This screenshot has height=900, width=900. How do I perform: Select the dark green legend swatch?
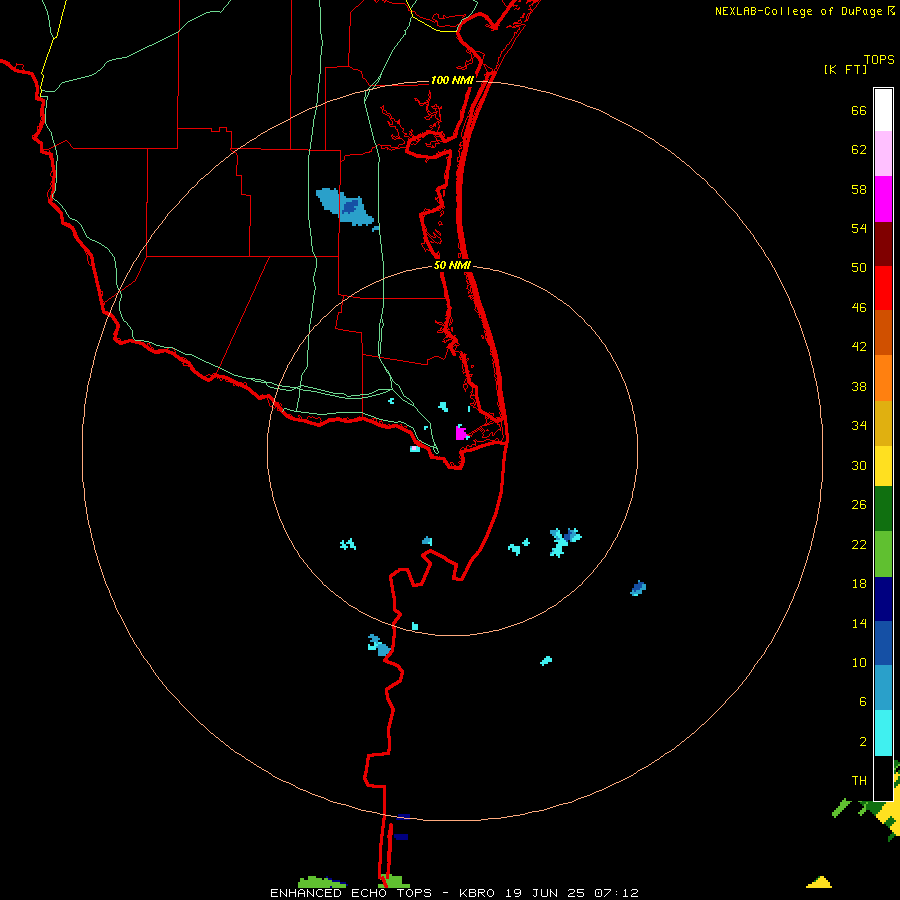click(883, 509)
